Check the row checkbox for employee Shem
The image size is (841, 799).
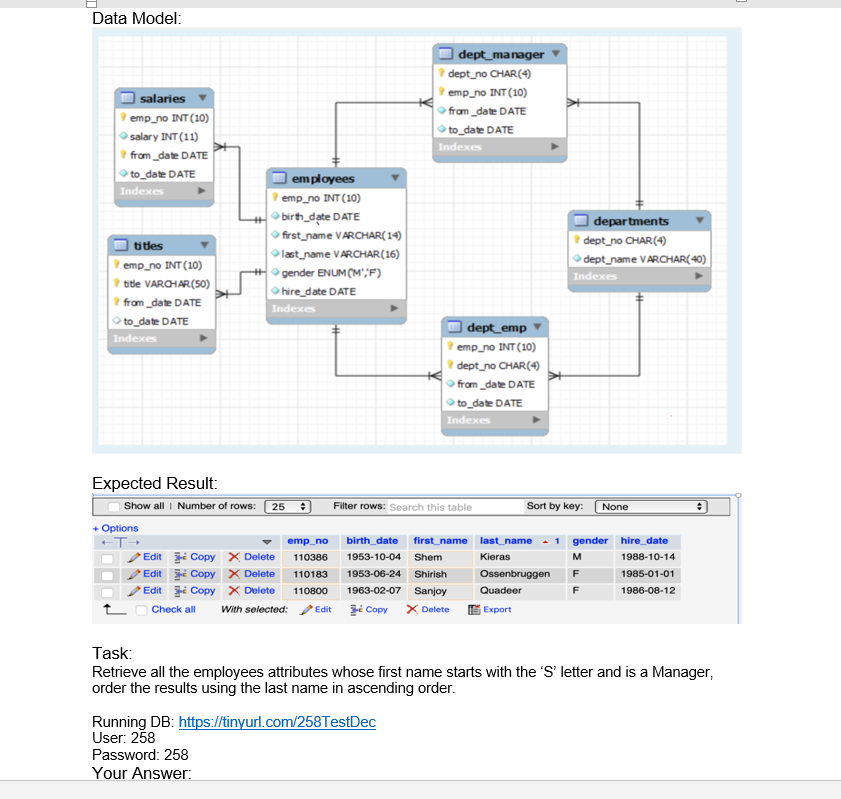106,558
